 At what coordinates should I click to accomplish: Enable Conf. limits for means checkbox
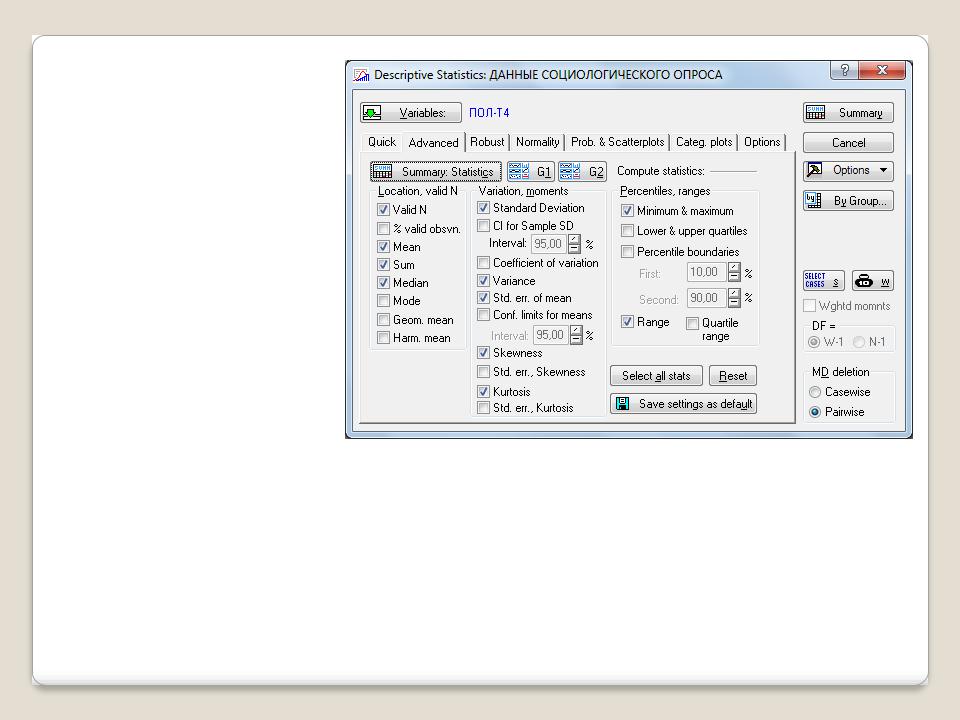tap(484, 315)
